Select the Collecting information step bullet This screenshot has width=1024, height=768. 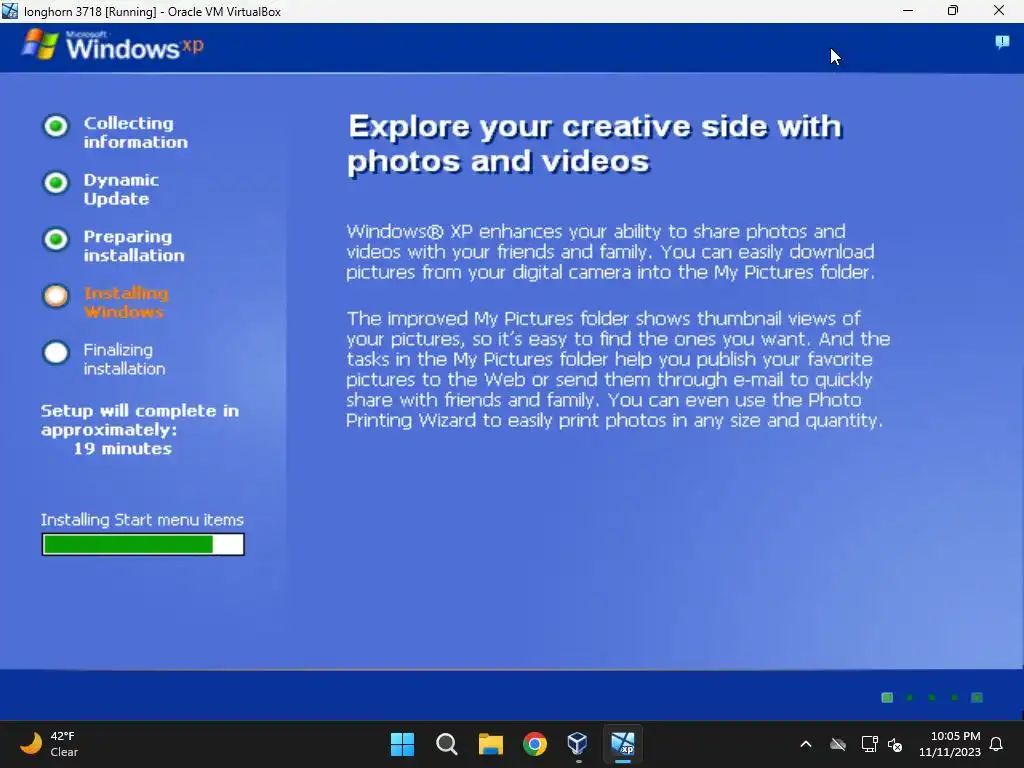(56, 126)
